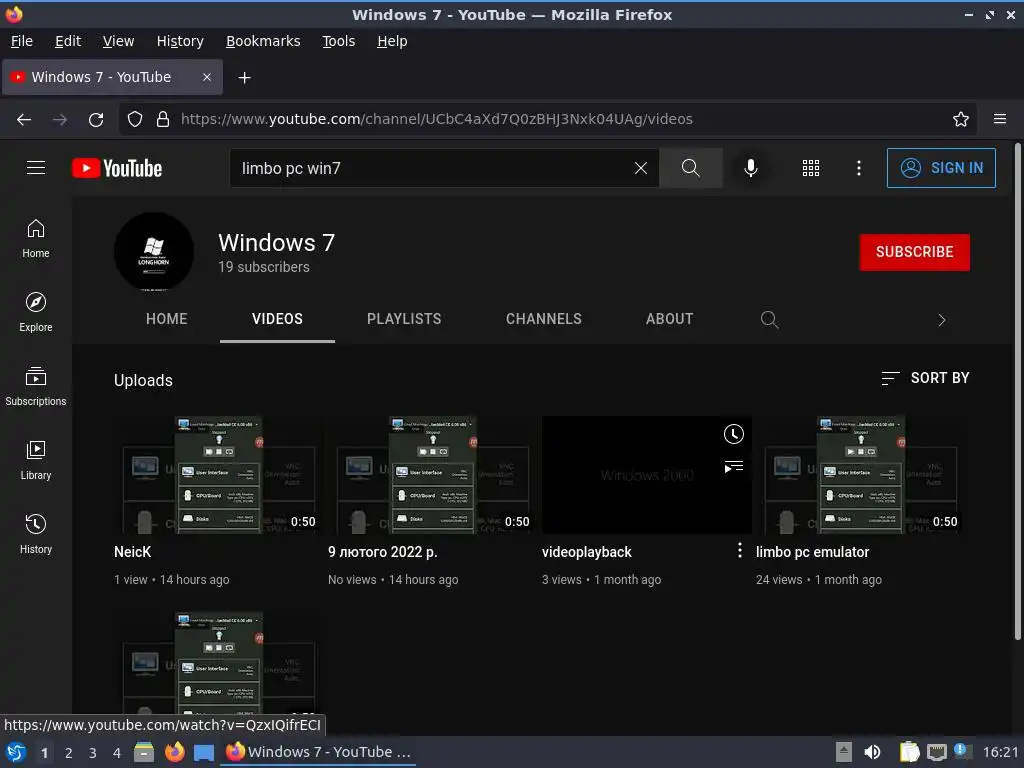Open Firefox application hamburger menu
Image resolution: width=1024 pixels, height=768 pixels.
(1000, 119)
